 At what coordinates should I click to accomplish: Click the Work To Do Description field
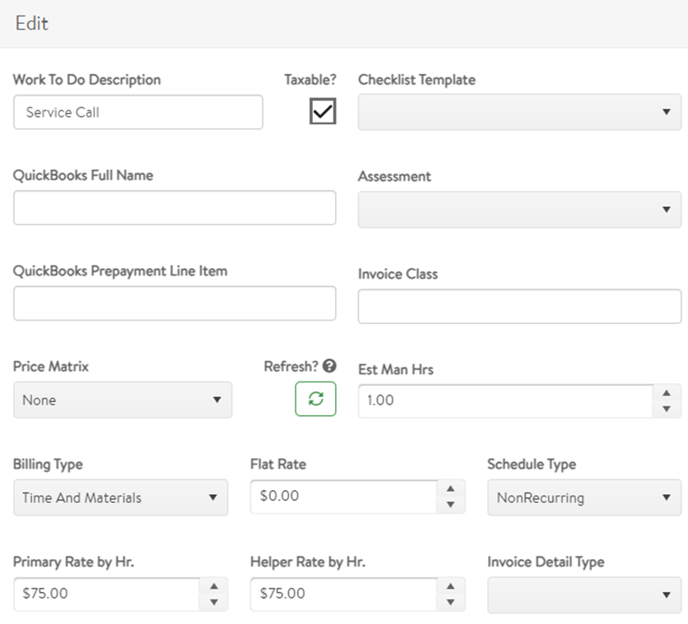pos(138,112)
